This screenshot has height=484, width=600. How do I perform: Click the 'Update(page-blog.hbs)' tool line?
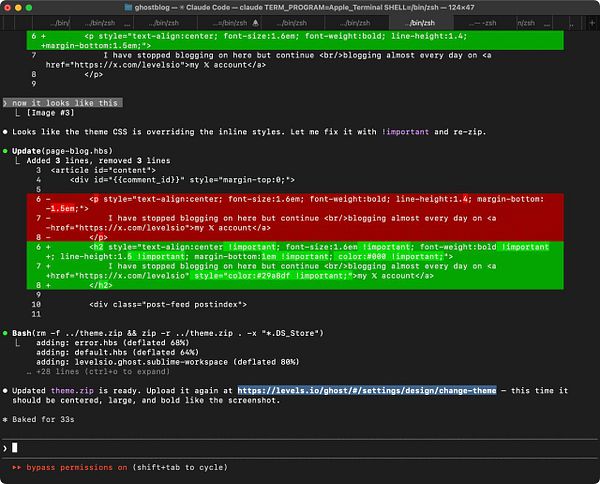pyautogui.click(x=62, y=151)
